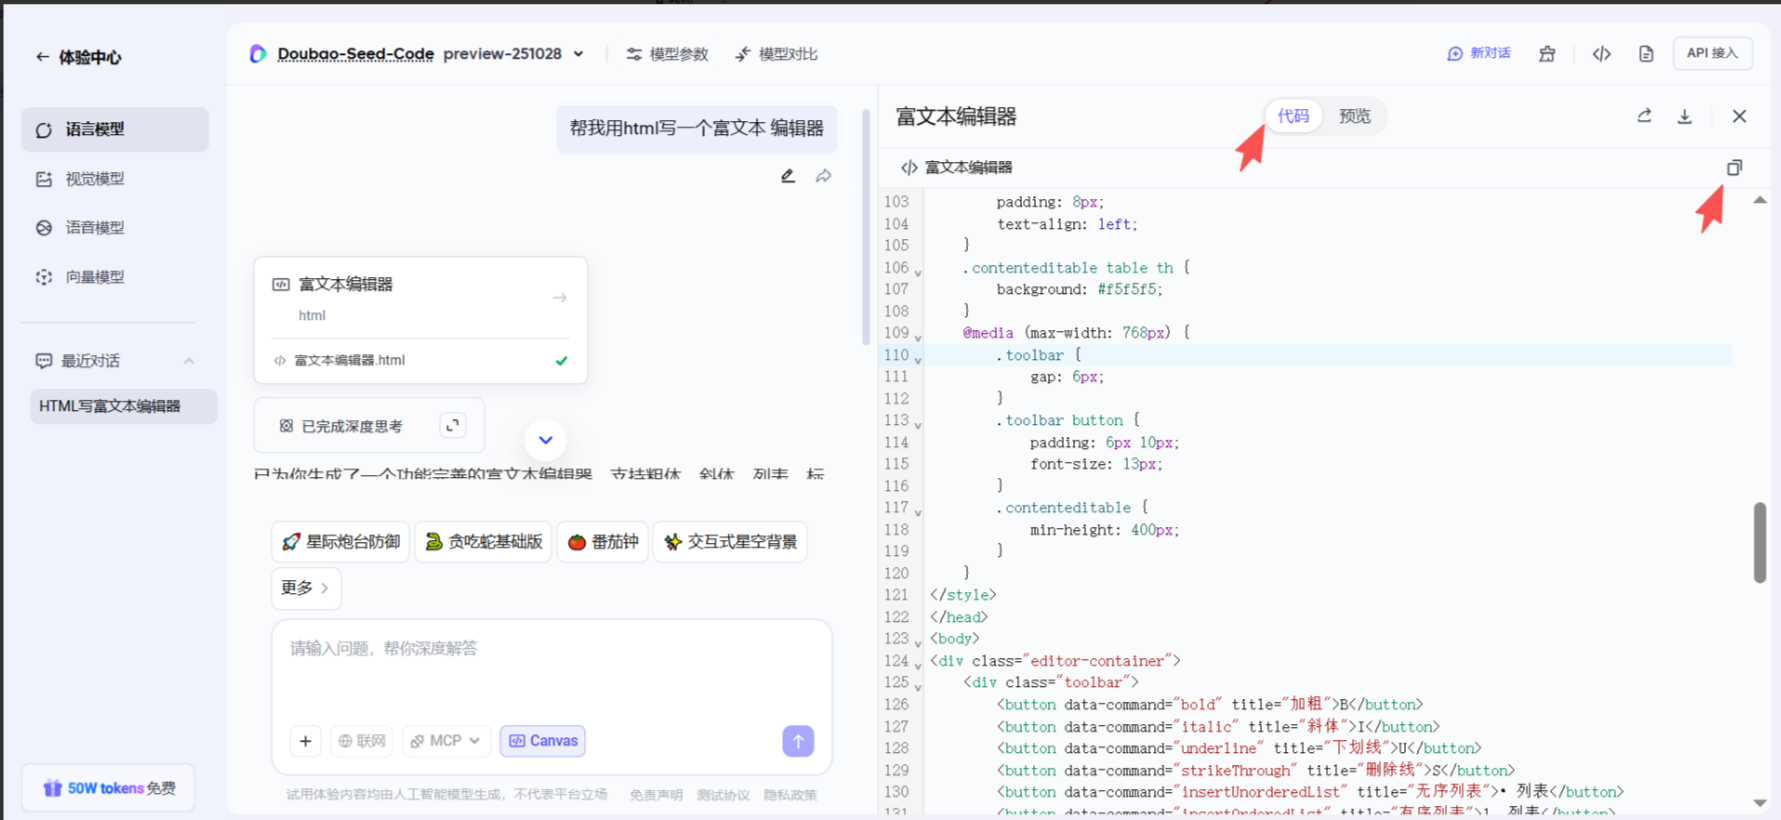Send the message with the arrow button
This screenshot has height=820, width=1781.
pyautogui.click(x=798, y=741)
